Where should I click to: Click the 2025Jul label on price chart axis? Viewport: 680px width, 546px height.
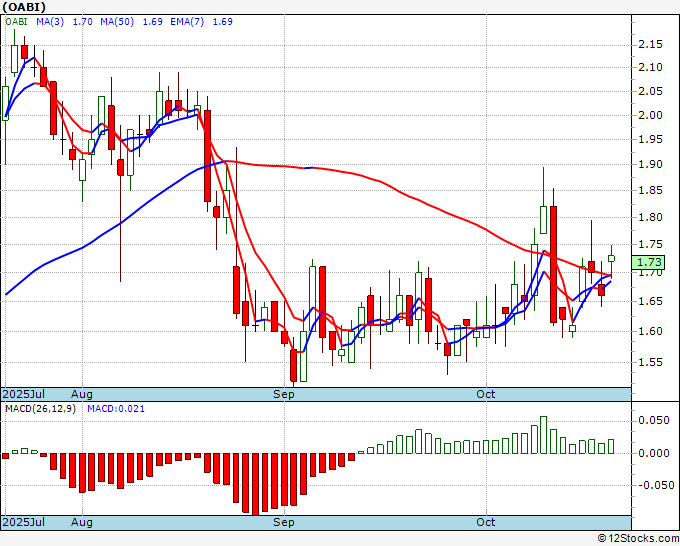(23, 394)
